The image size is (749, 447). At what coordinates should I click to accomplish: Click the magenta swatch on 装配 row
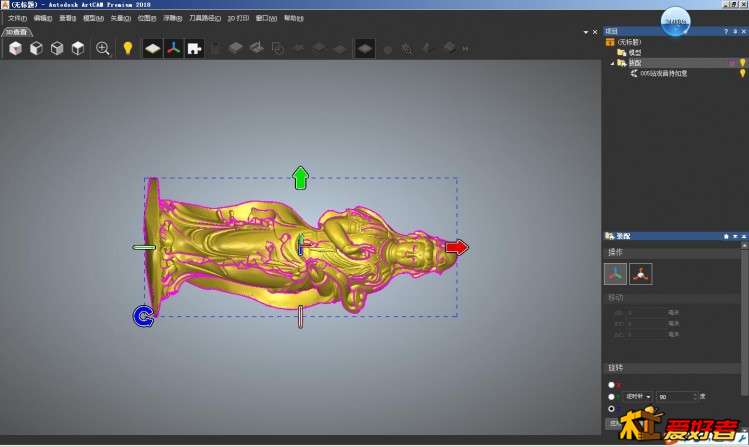click(x=732, y=63)
